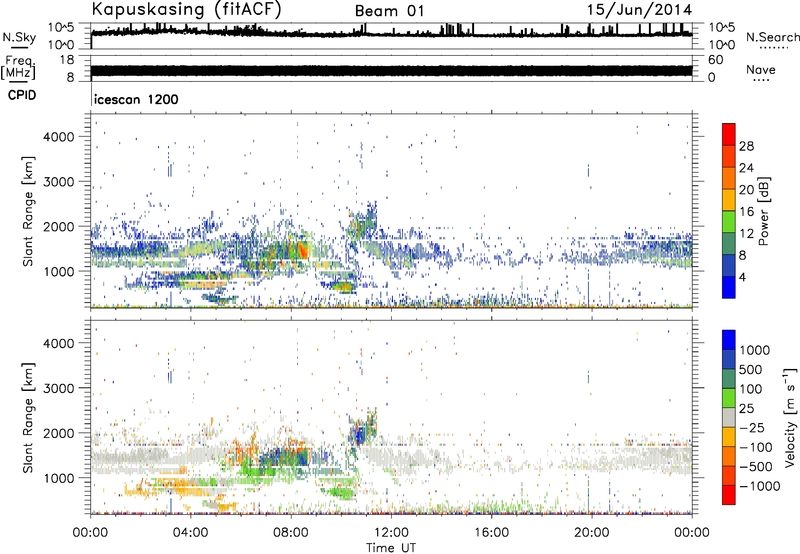Click the date 15/Jun/2014
The height and width of the screenshot is (554, 800).
coord(639,10)
